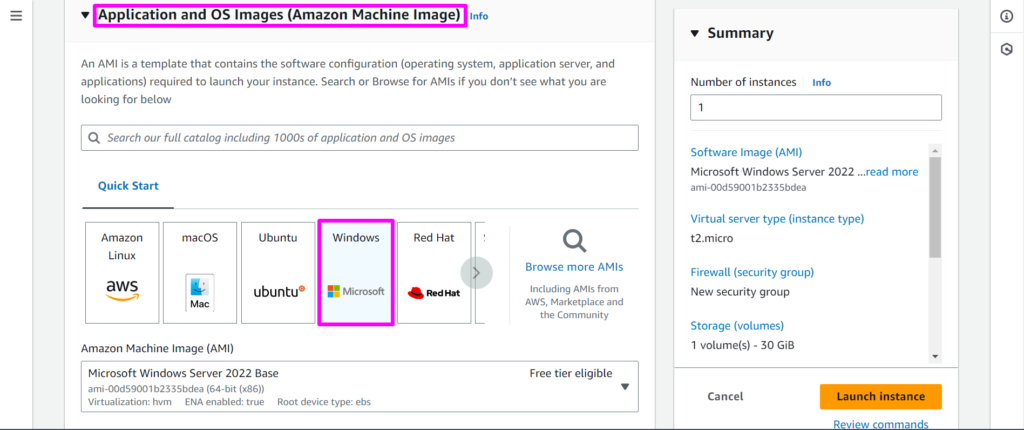Open the Review commands link
Image resolution: width=1024 pixels, height=430 pixels.
point(880,424)
